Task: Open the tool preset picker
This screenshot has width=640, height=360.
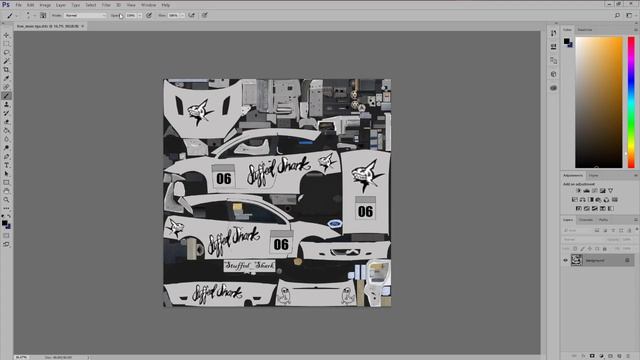Action: pos(11,15)
